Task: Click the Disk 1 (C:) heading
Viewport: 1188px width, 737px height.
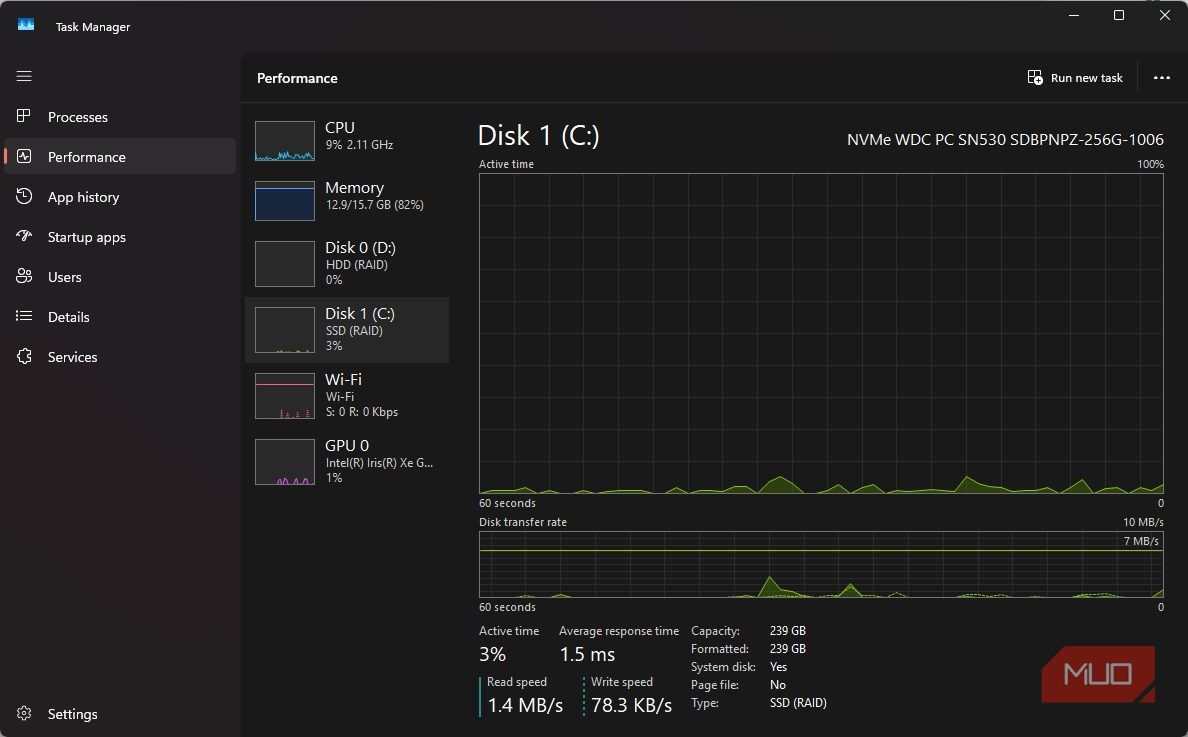Action: pos(539,136)
